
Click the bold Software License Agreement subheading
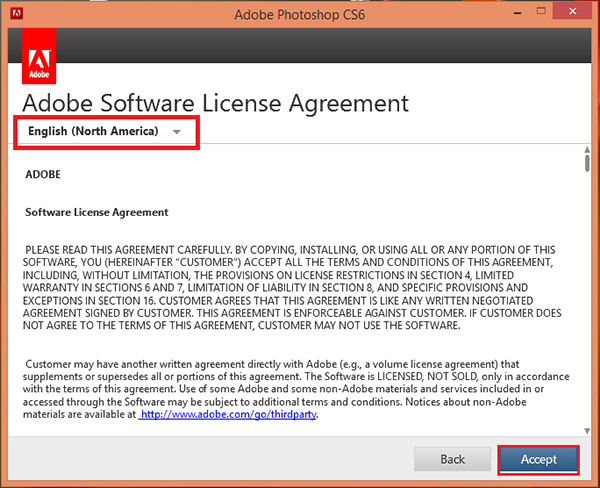coord(96,212)
